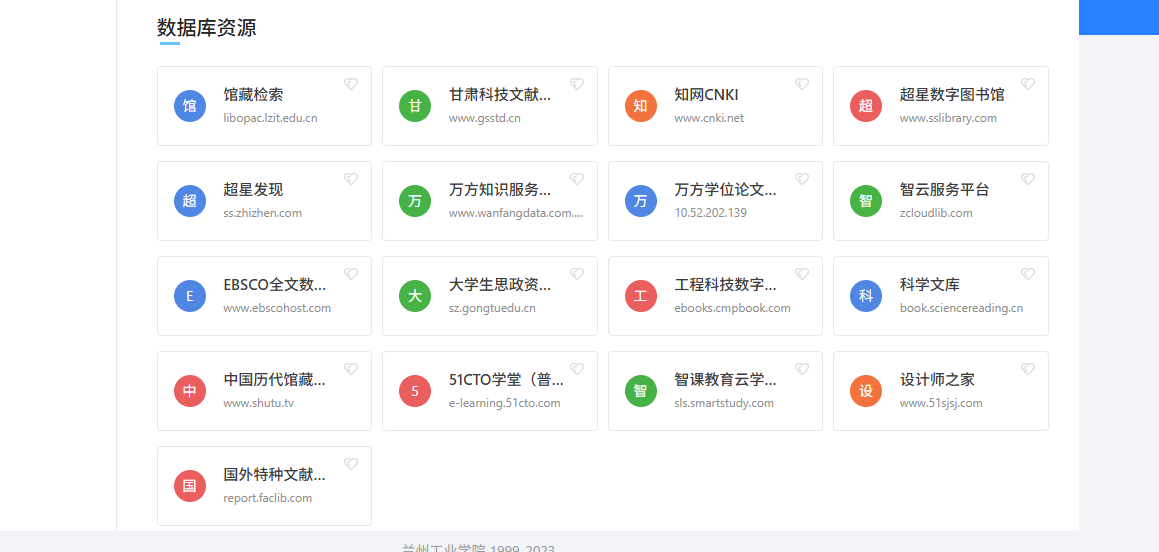The width and height of the screenshot is (1159, 552).
Task: Open the 万方知识服务 database title
Action: [x=500, y=190]
